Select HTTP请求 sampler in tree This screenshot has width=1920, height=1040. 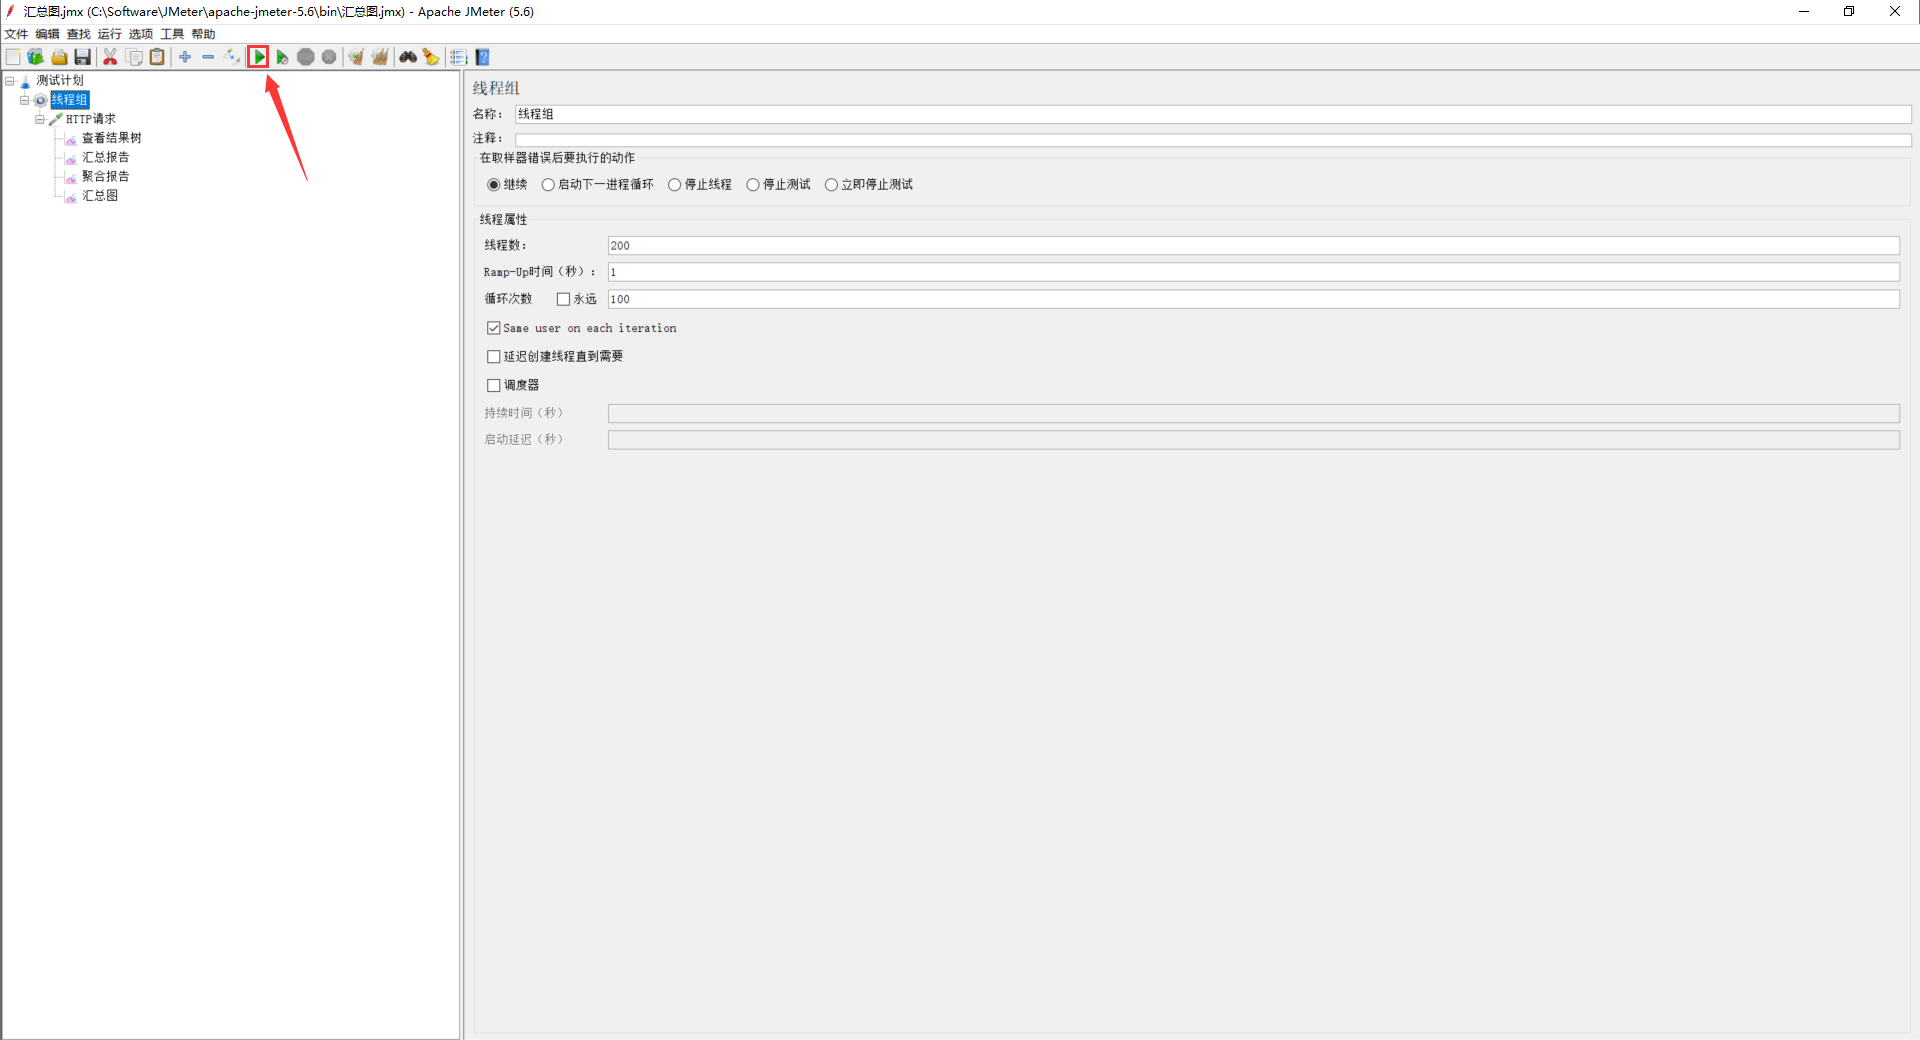coord(91,119)
